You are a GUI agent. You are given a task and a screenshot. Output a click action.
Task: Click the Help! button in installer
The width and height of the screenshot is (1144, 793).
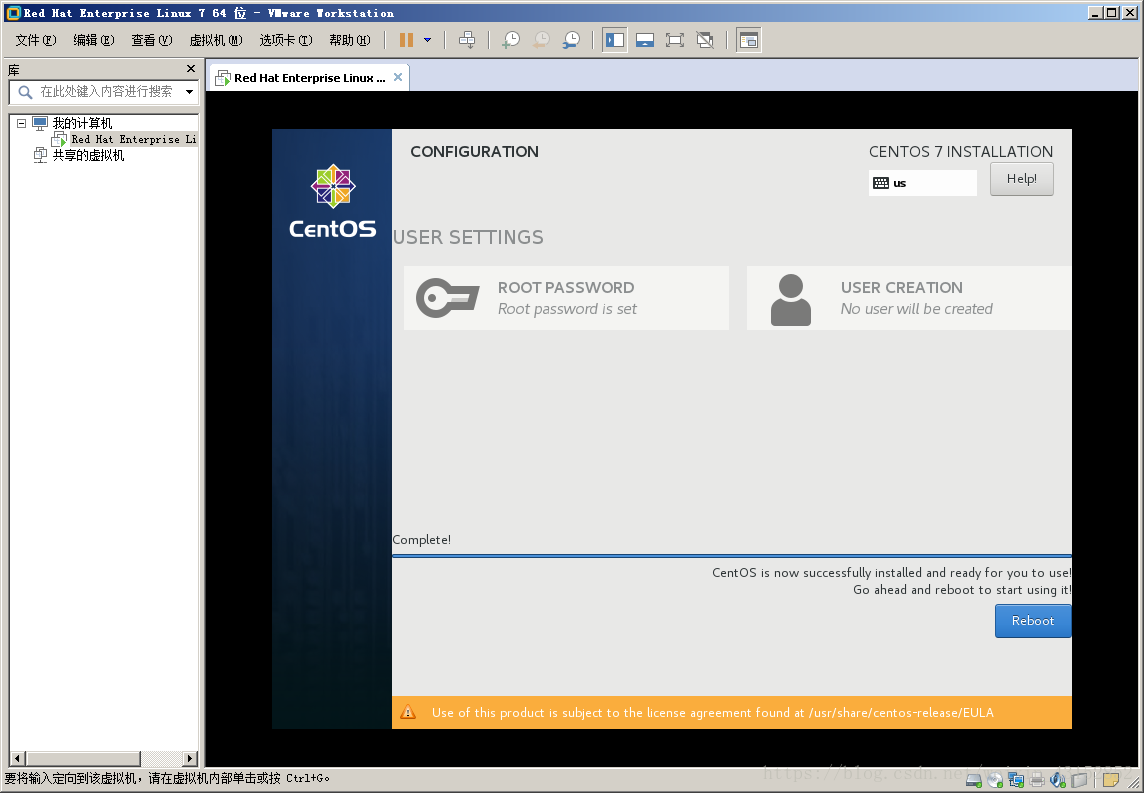point(1021,179)
